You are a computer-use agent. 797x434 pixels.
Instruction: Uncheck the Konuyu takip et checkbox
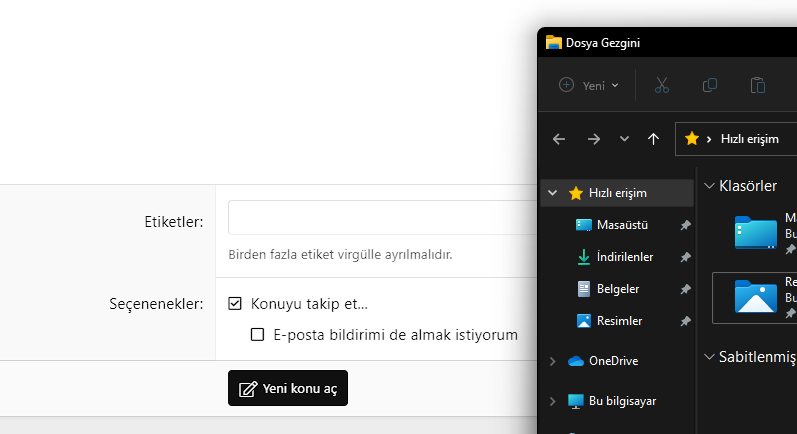235,304
